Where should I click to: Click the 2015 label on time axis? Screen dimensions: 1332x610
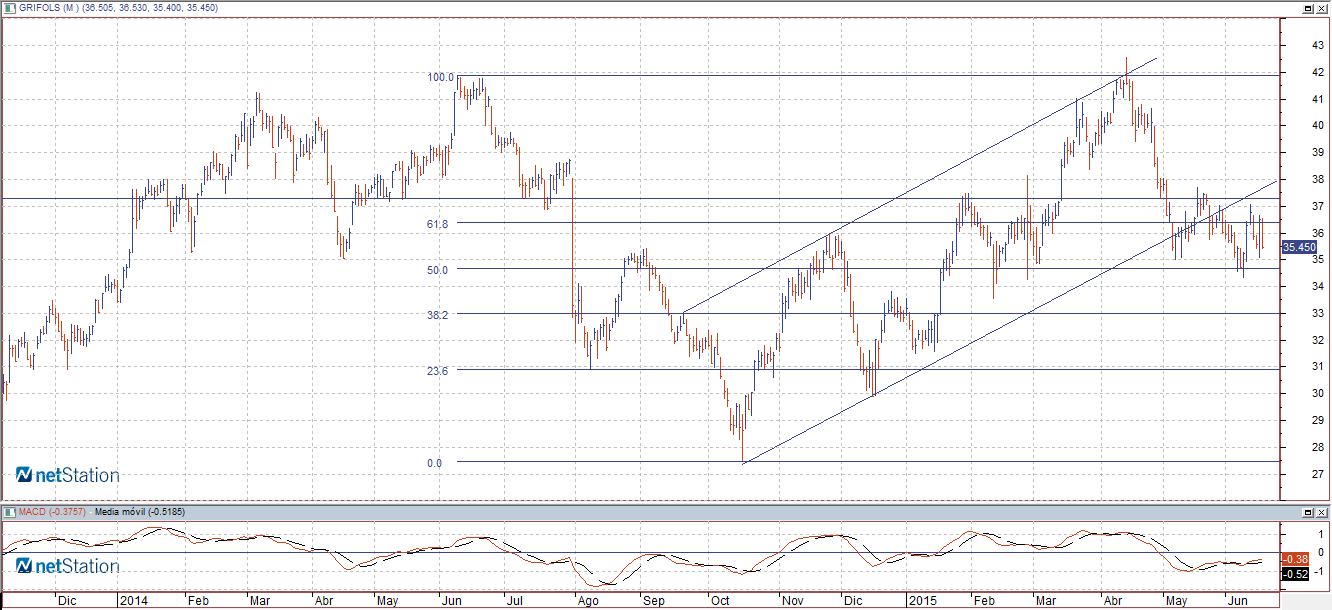[922, 602]
